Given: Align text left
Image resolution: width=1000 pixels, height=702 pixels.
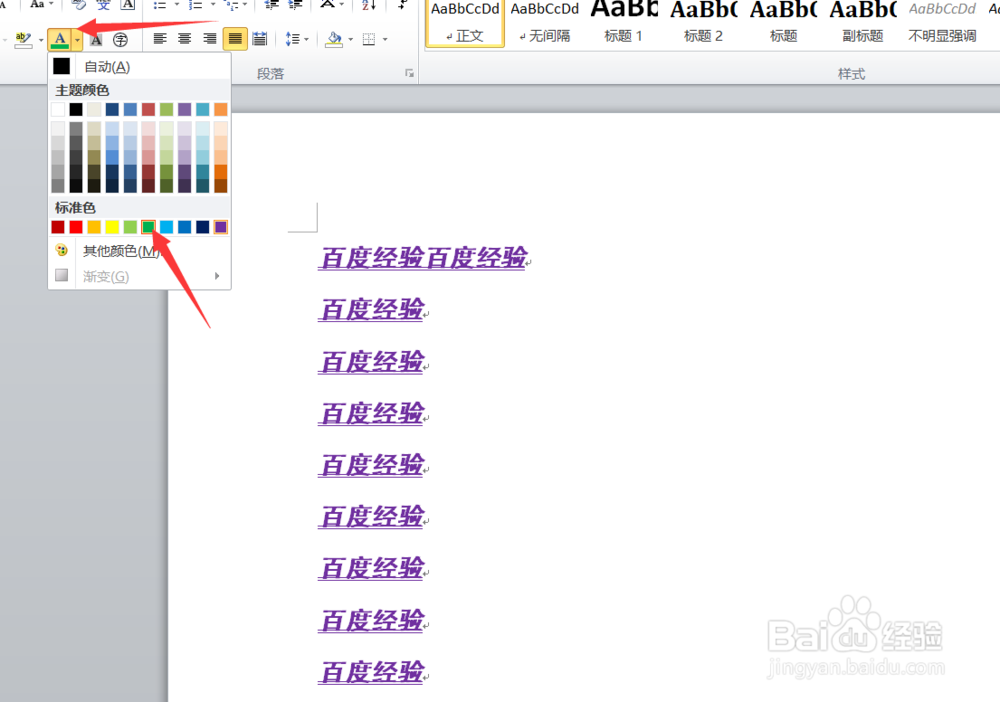Looking at the screenshot, I should pos(159,39).
